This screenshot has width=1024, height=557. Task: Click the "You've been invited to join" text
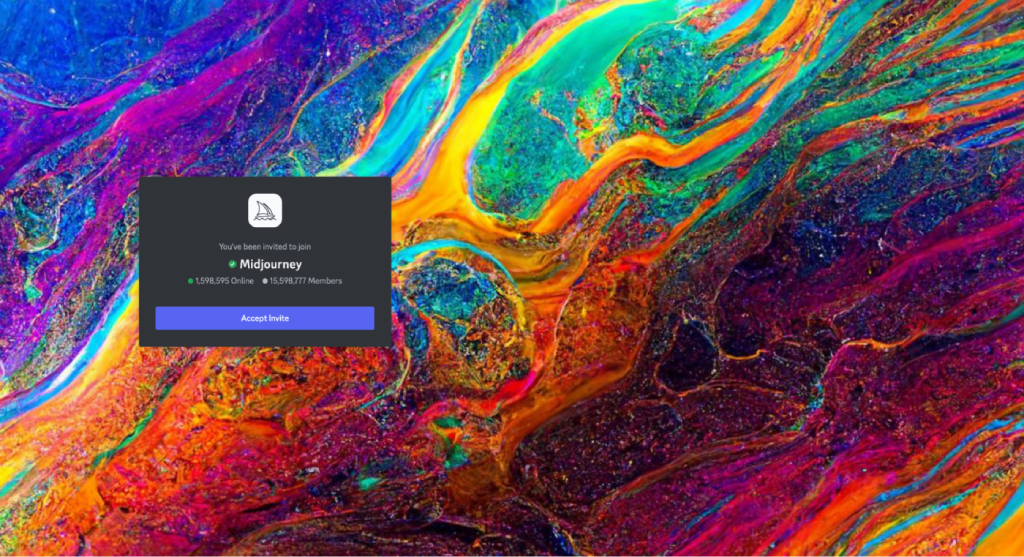[x=264, y=247]
